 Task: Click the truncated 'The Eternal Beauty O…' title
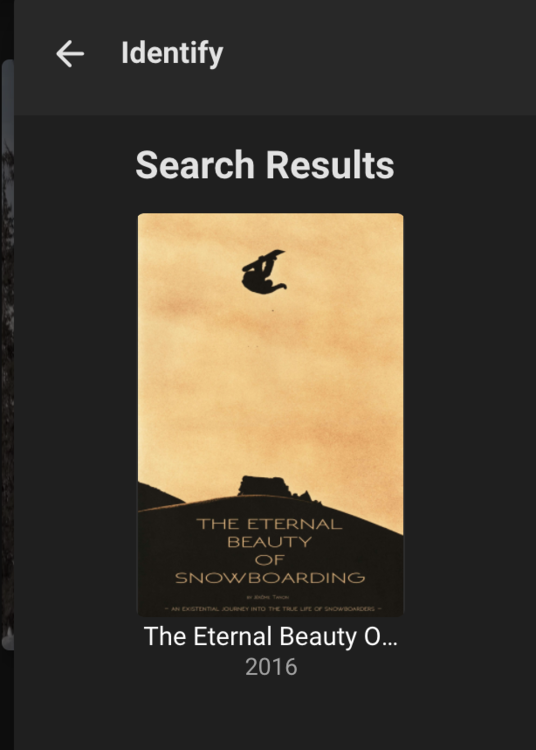point(271,637)
